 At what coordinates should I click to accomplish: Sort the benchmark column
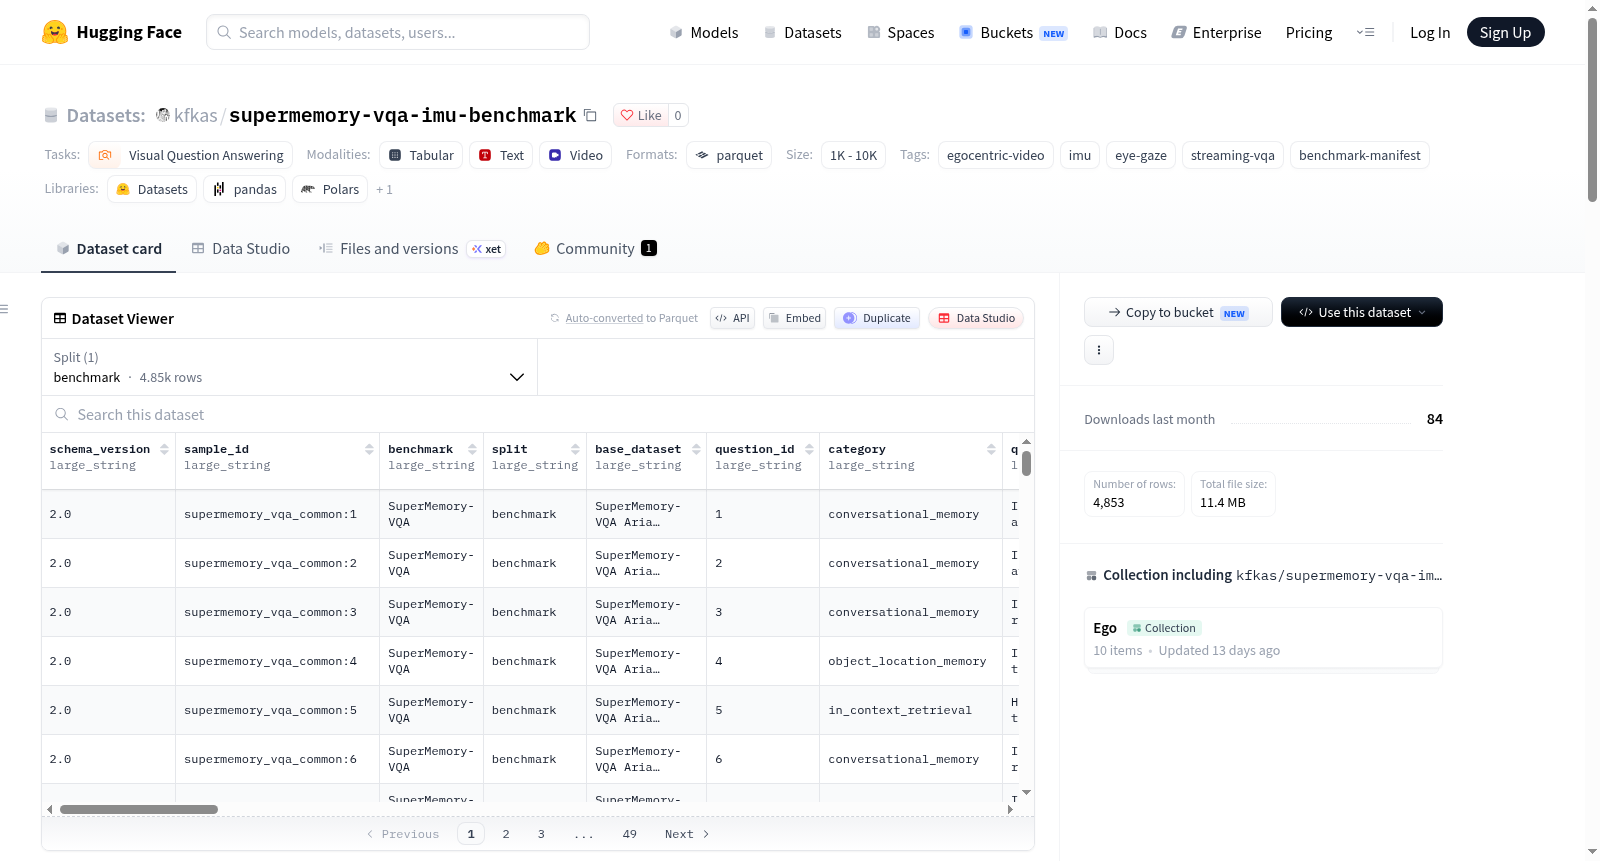click(x=472, y=450)
